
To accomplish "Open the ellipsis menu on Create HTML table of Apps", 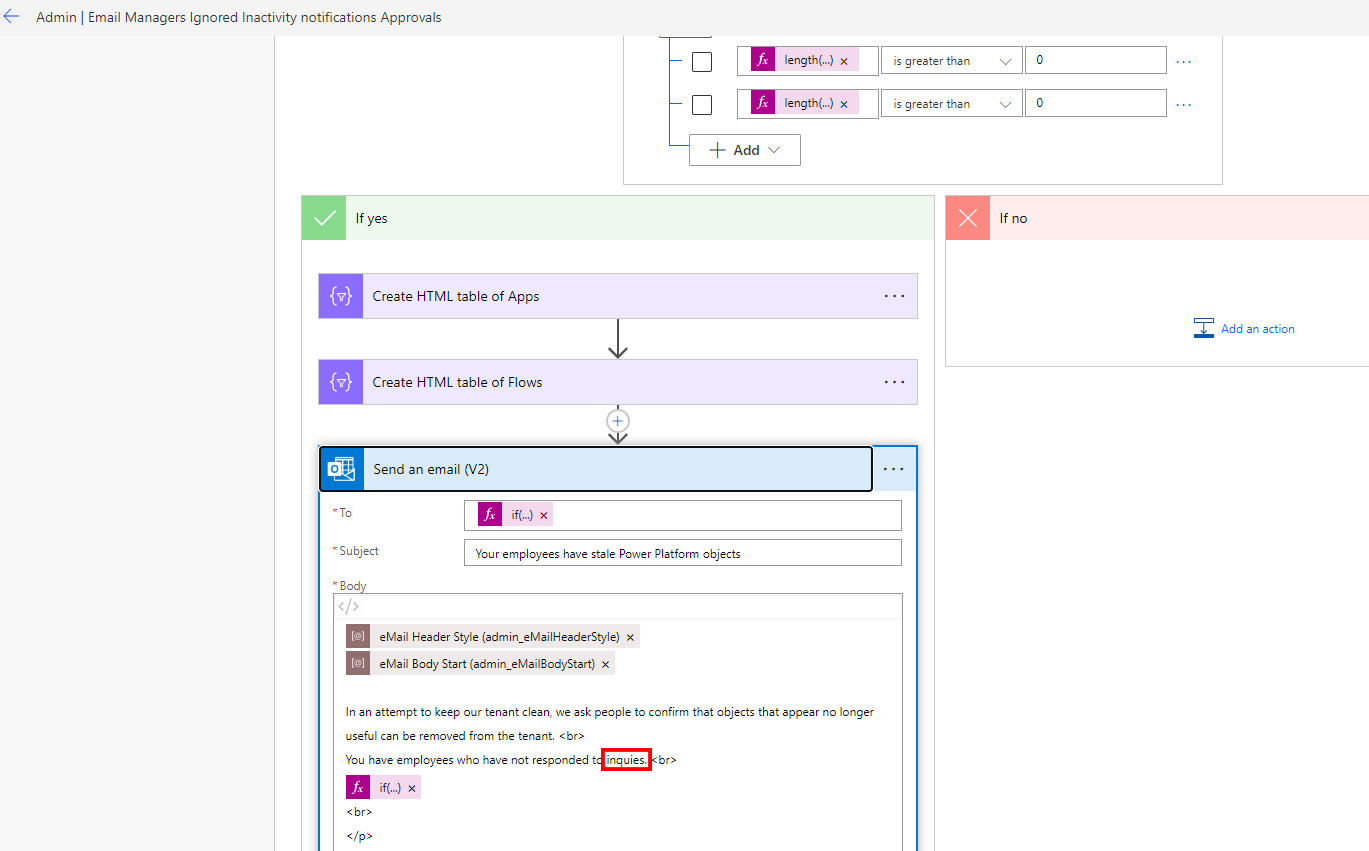I will (x=894, y=296).
